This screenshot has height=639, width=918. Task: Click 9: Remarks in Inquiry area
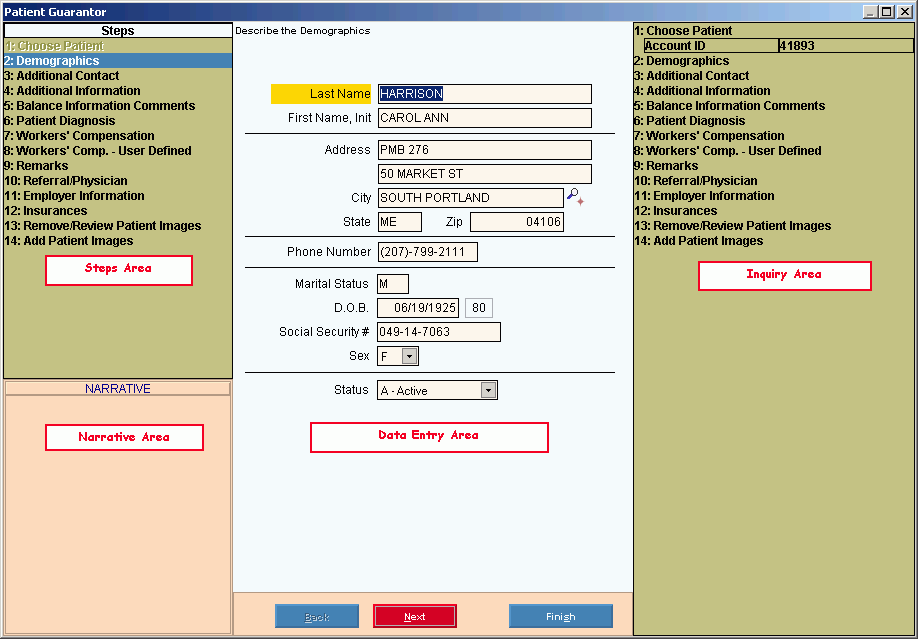(666, 166)
